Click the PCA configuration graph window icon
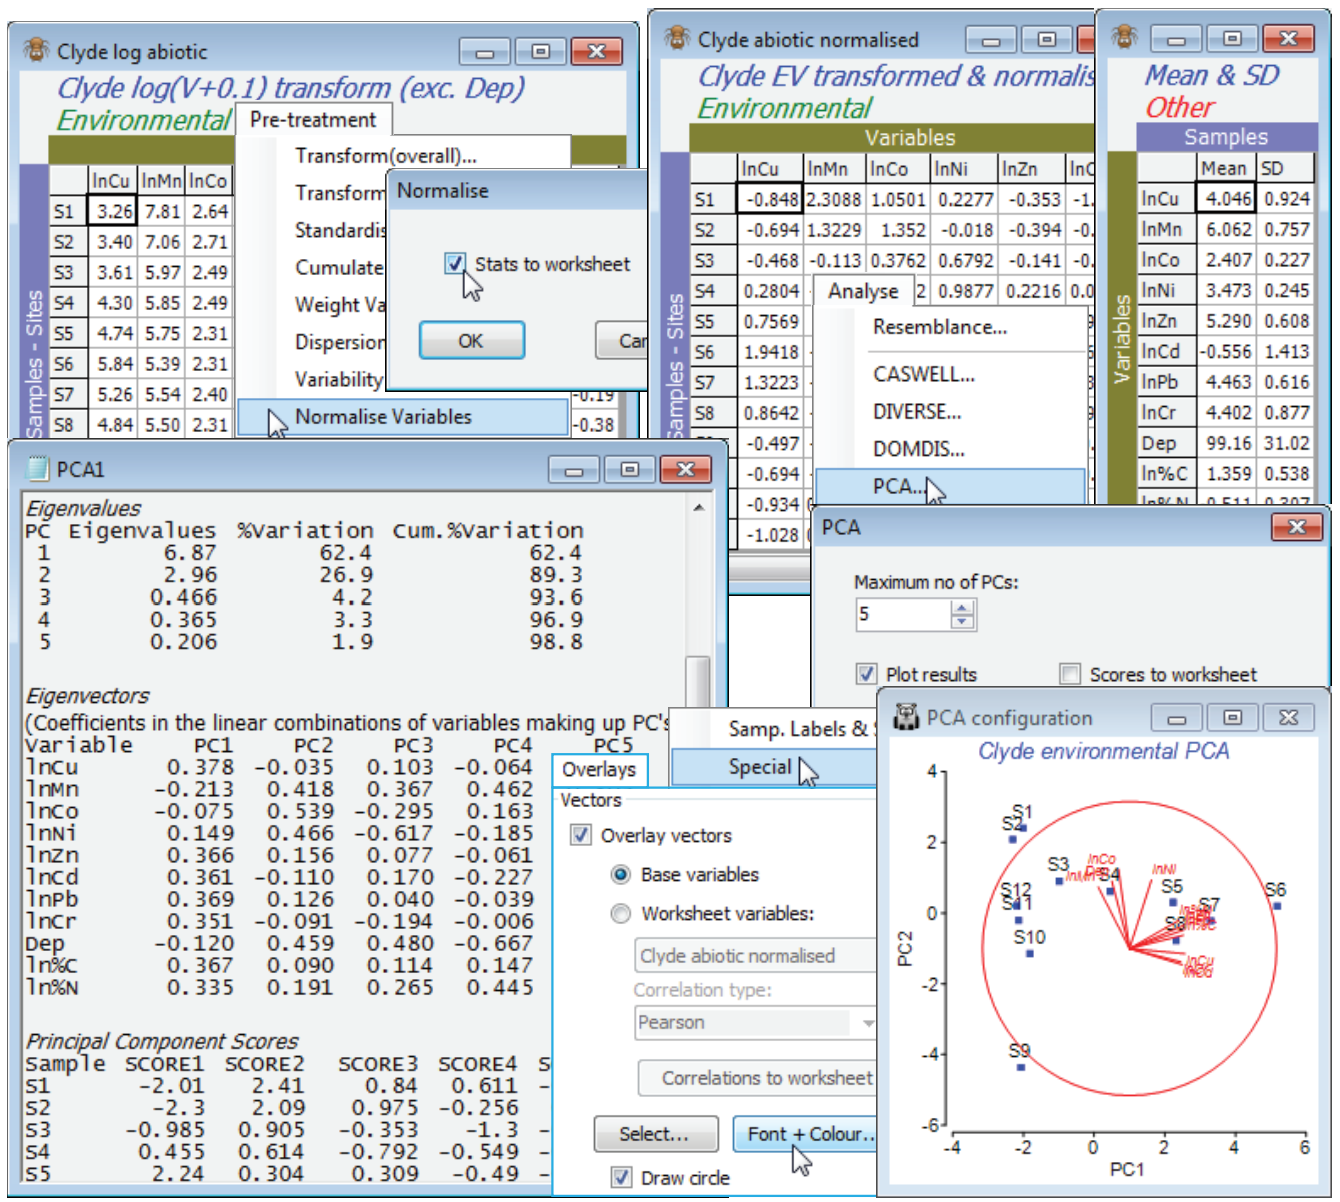Image resolution: width=1340 pixels, height=1202 pixels. pos(906,717)
